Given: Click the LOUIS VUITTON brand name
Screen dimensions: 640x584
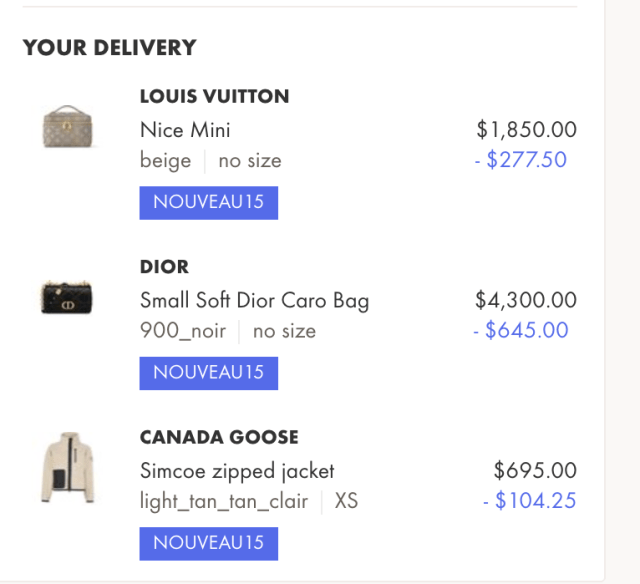Looking at the screenshot, I should 214,97.
